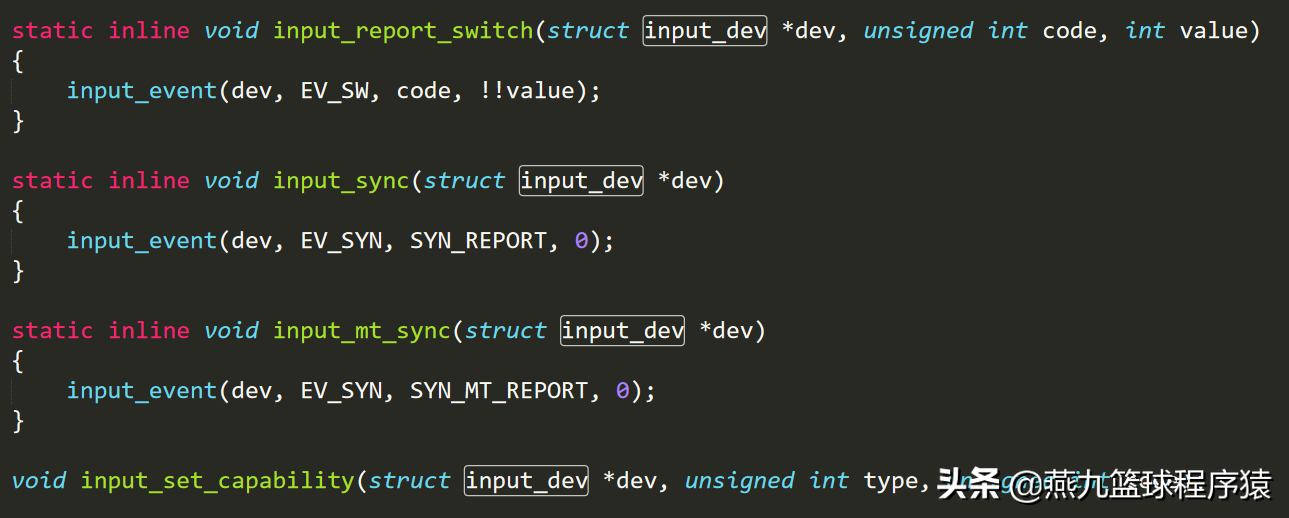This screenshot has width=1289, height=518.
Task: Select the SYN_MT_REPORT constant
Action: click(499, 391)
